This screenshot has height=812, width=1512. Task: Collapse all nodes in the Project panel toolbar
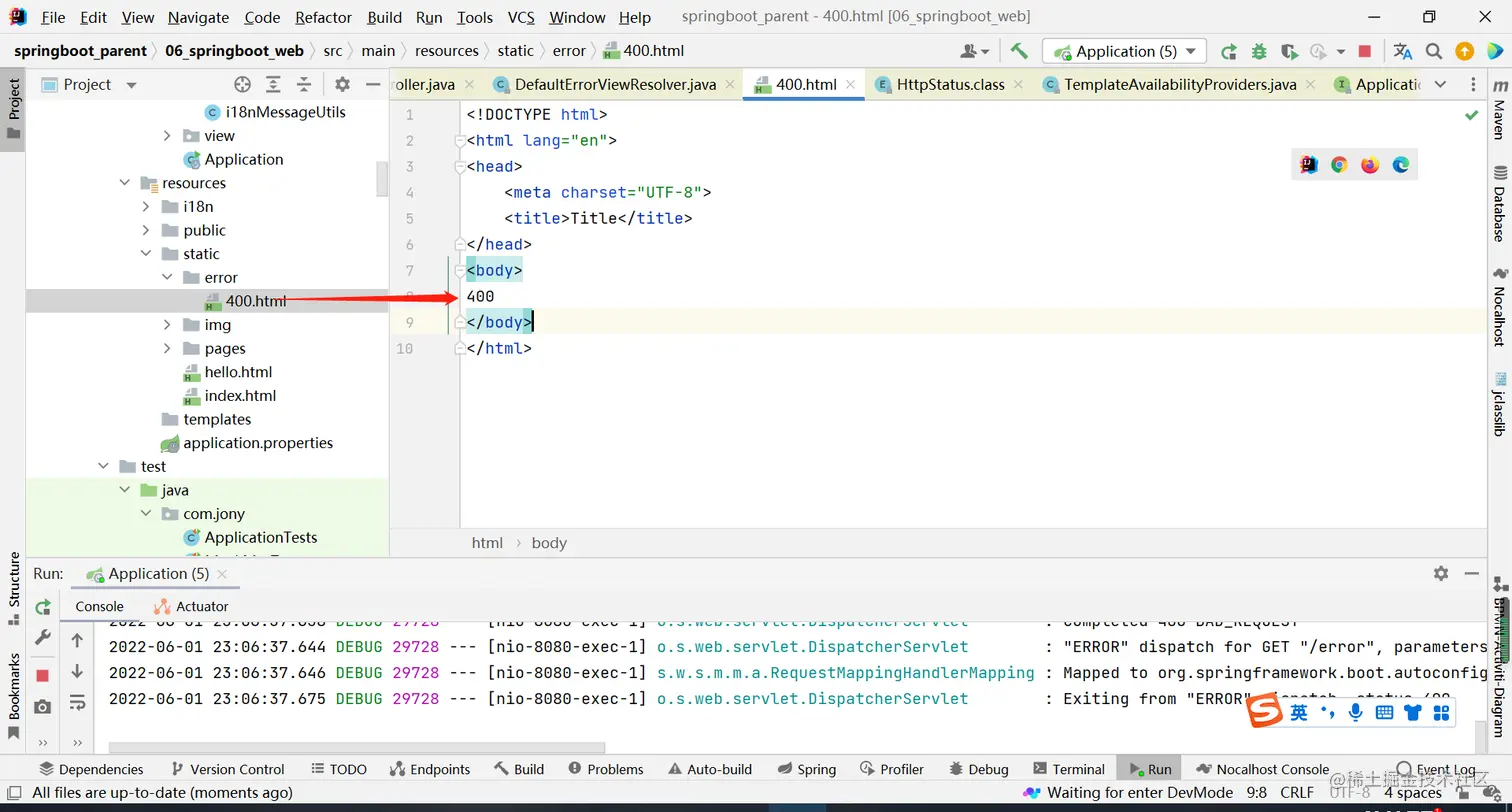[x=303, y=85]
